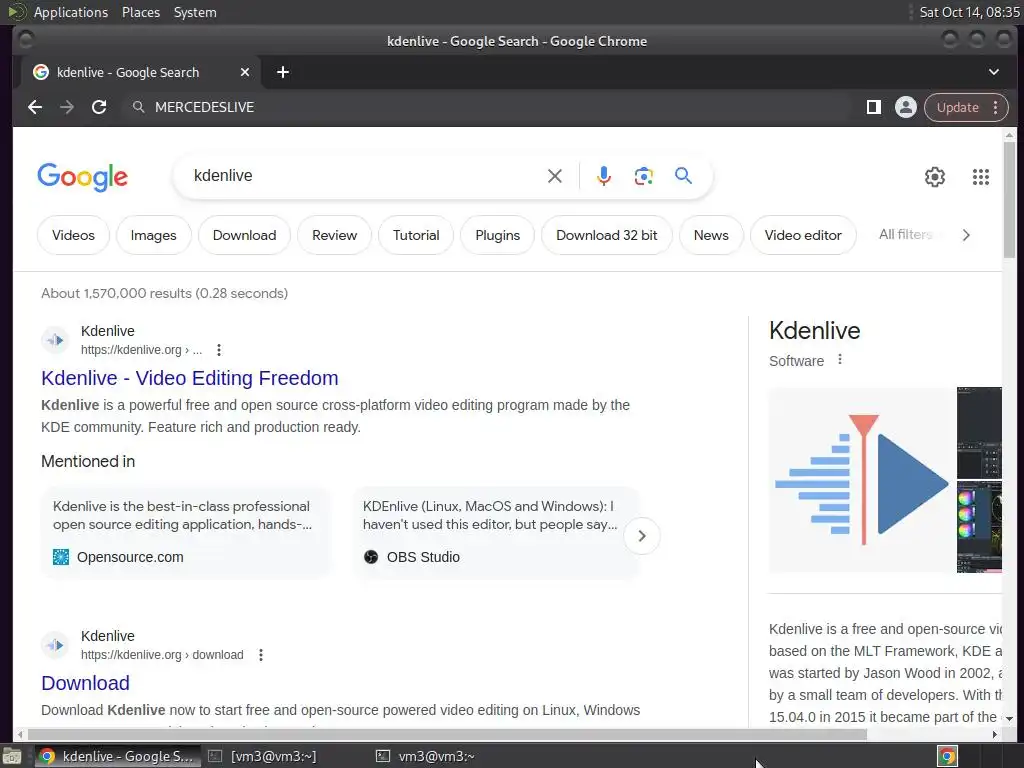Open the All filters dropdown
The height and width of the screenshot is (768, 1024).
pos(906,234)
